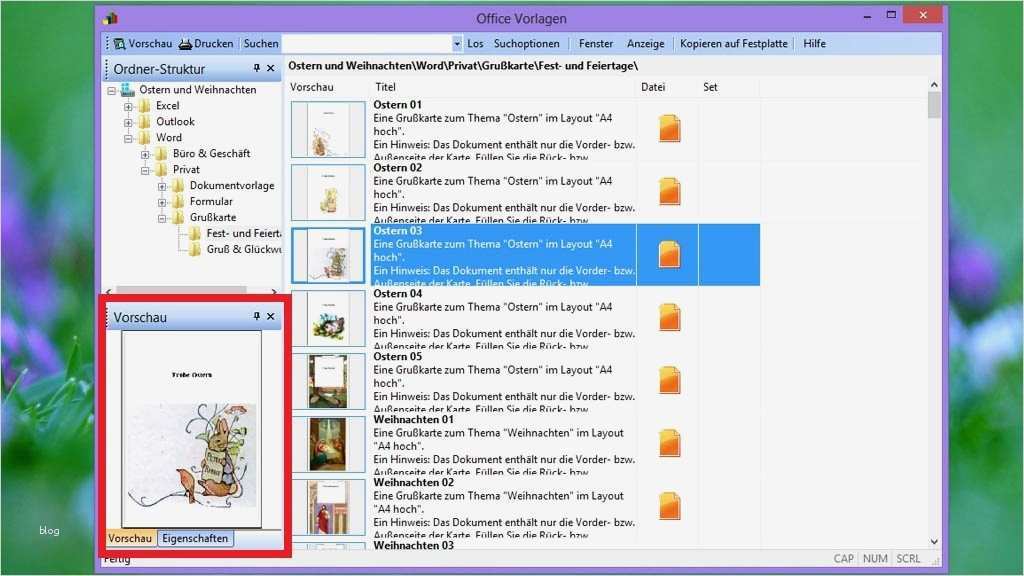The height and width of the screenshot is (576, 1024).
Task: Pin the Vorschau preview panel
Action: 257,316
